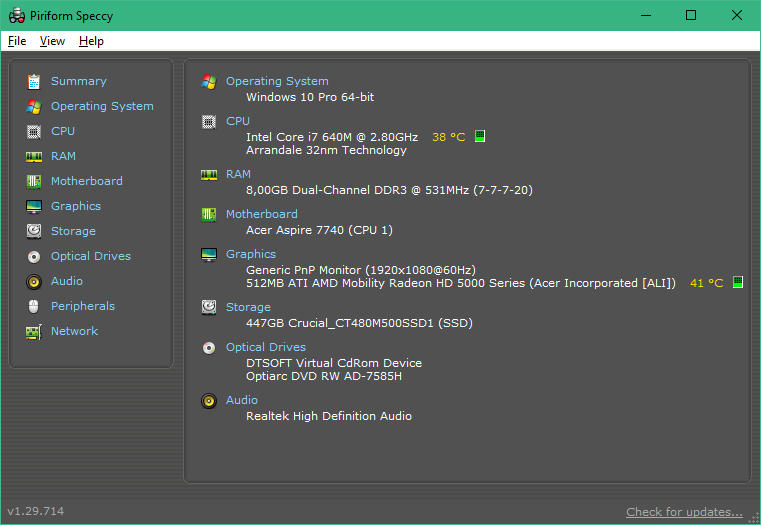Click the Summary clipboard icon in sidebar
This screenshot has height=525, width=761.
pos(34,82)
